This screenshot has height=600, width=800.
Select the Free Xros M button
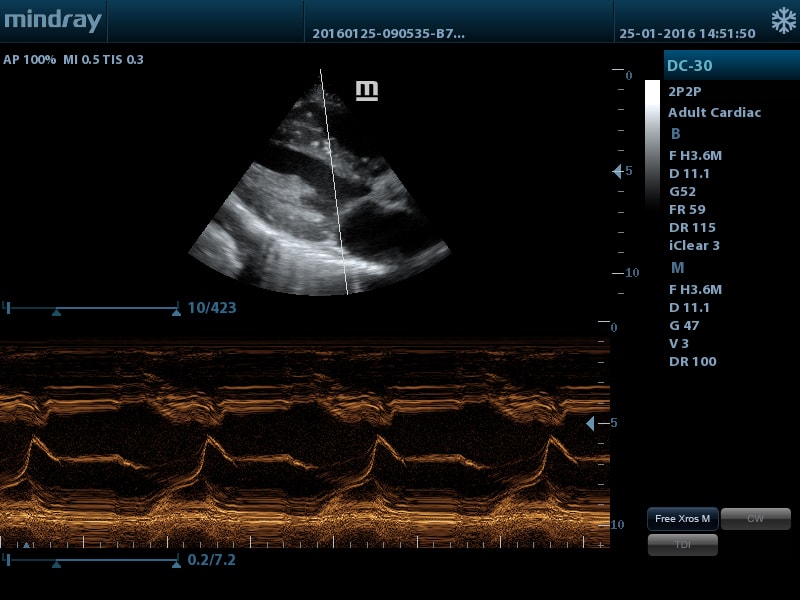683,519
